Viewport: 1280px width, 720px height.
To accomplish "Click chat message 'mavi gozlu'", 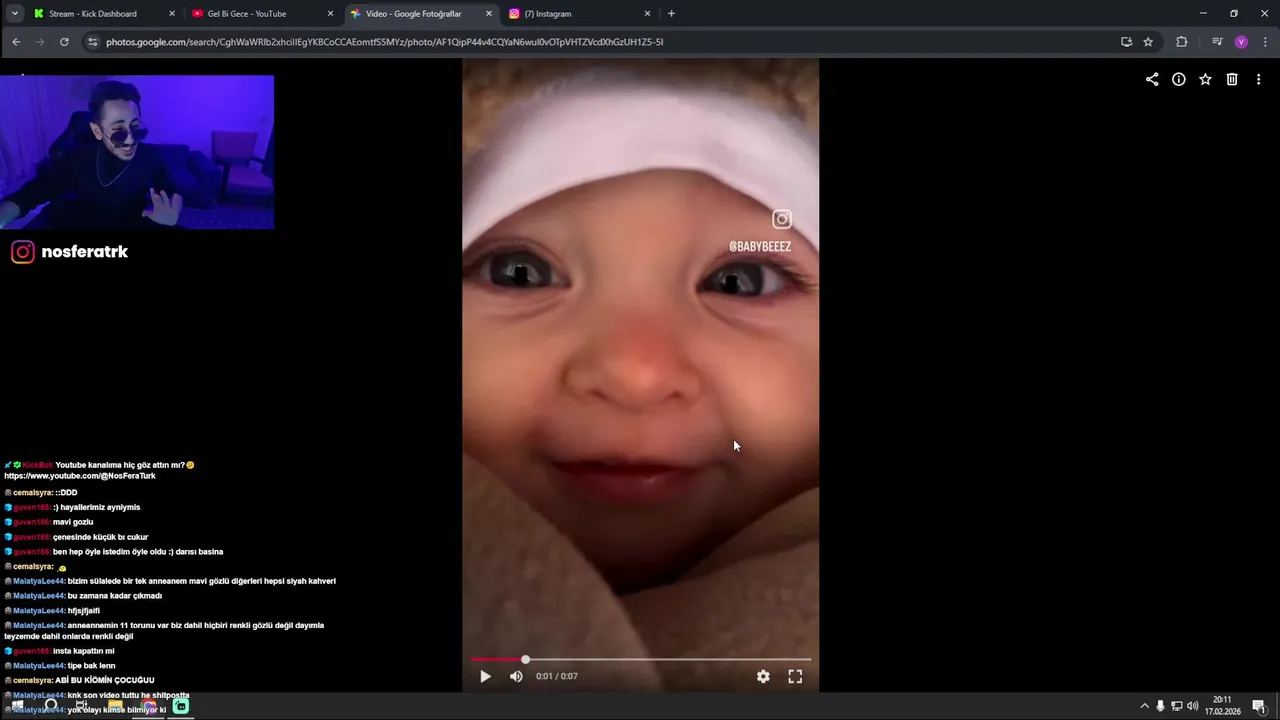I will pyautogui.click(x=73, y=522).
